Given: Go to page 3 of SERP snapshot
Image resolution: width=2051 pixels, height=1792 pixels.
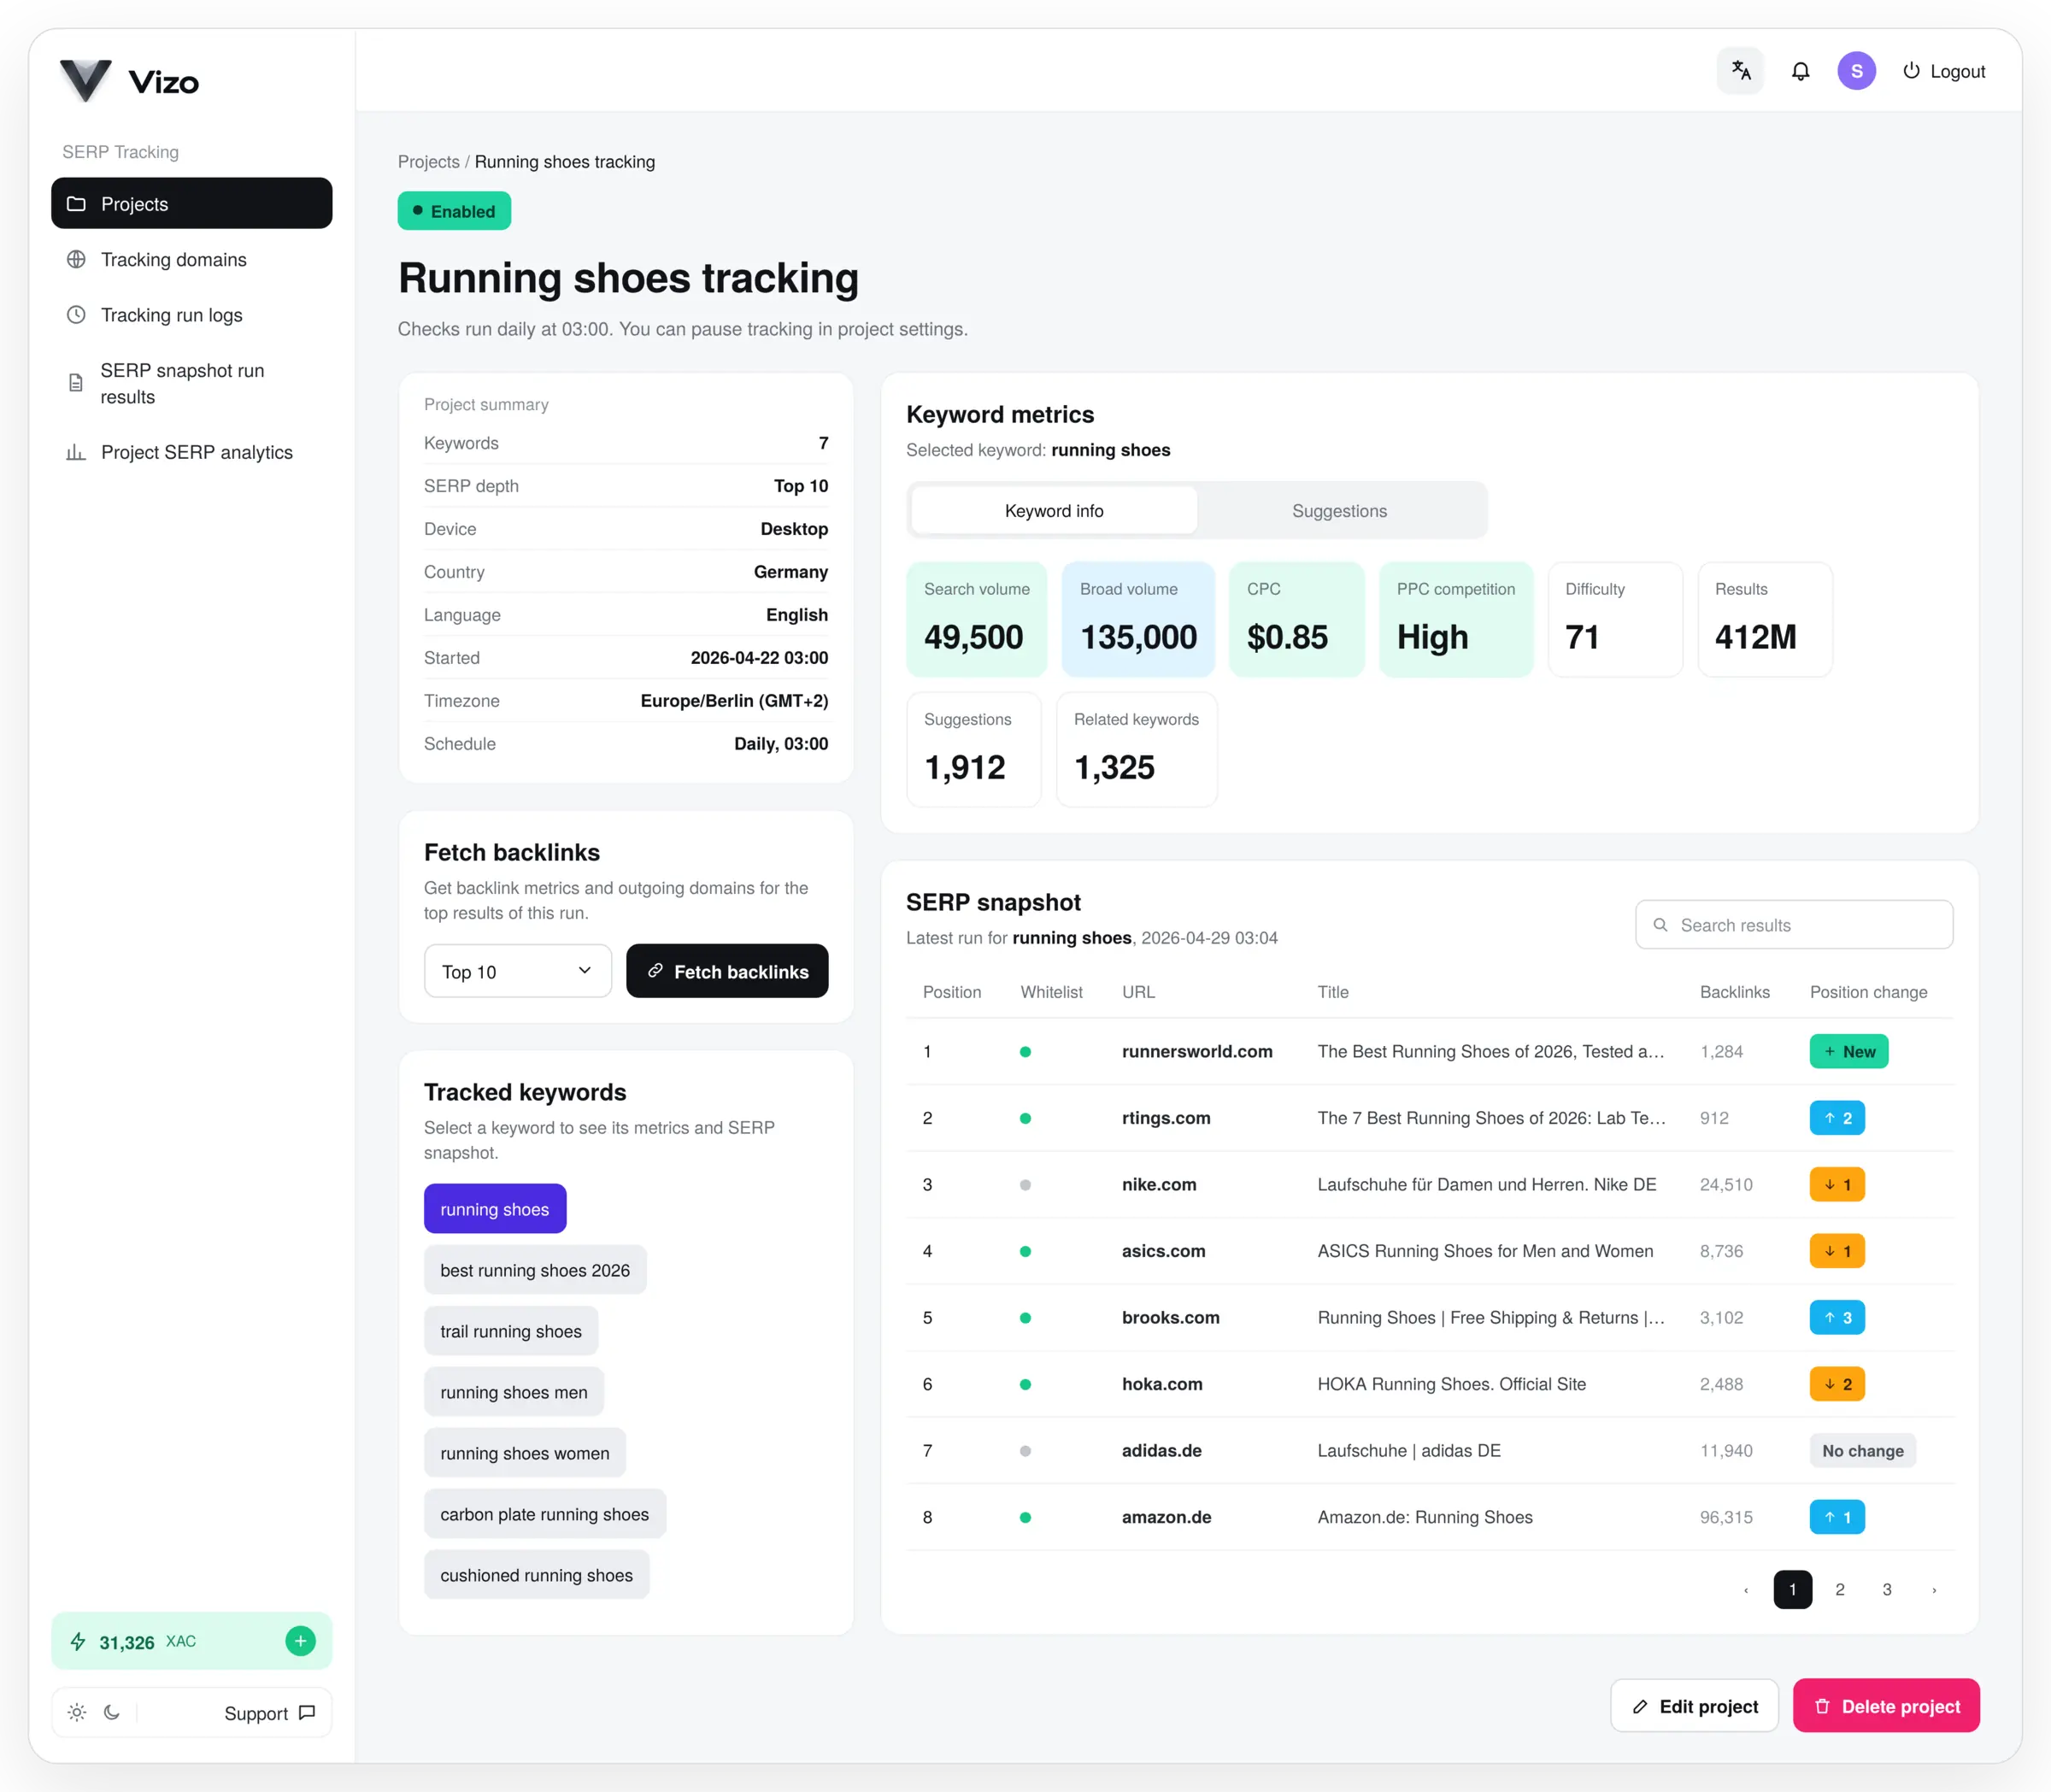Looking at the screenshot, I should tap(1887, 1590).
